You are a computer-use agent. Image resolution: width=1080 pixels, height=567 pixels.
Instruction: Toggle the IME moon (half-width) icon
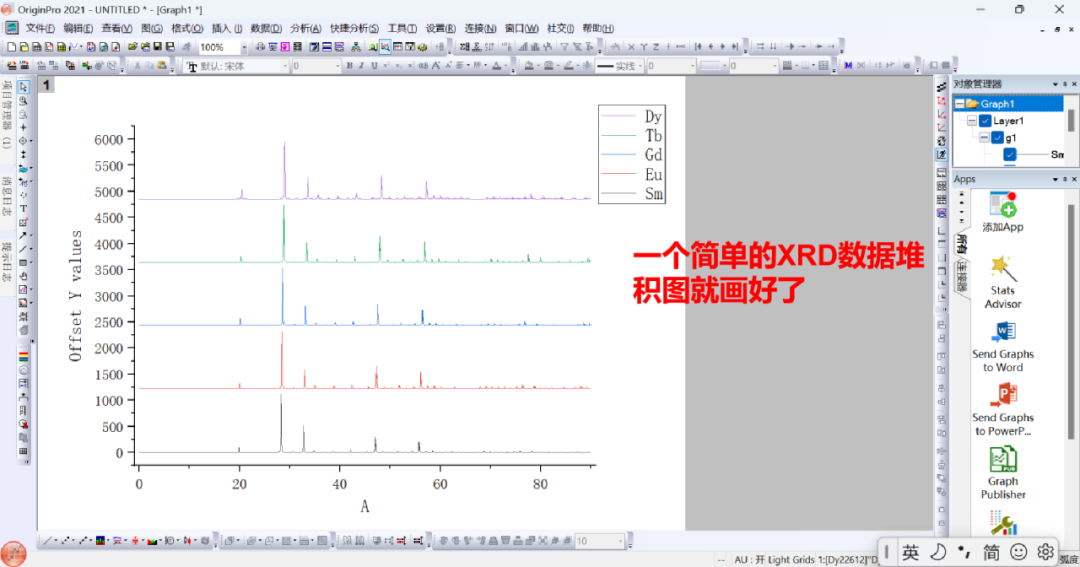pyautogui.click(x=937, y=552)
